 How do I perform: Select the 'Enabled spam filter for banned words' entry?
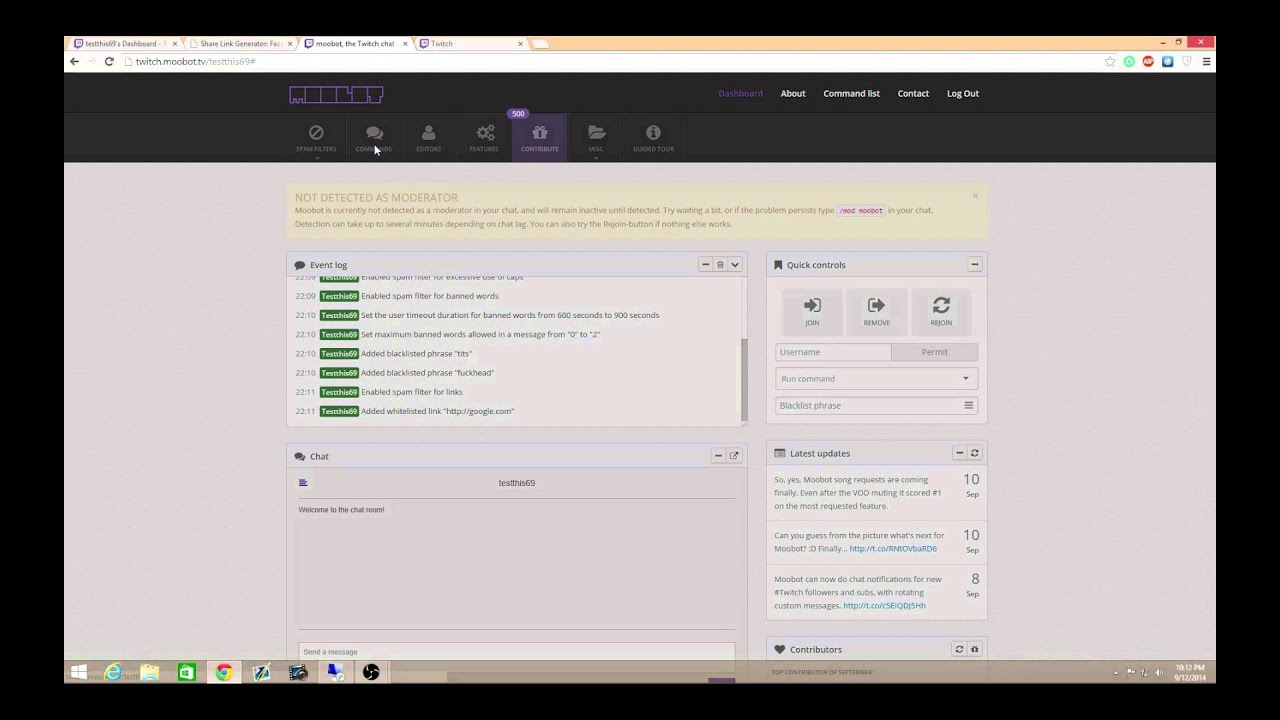coord(429,296)
